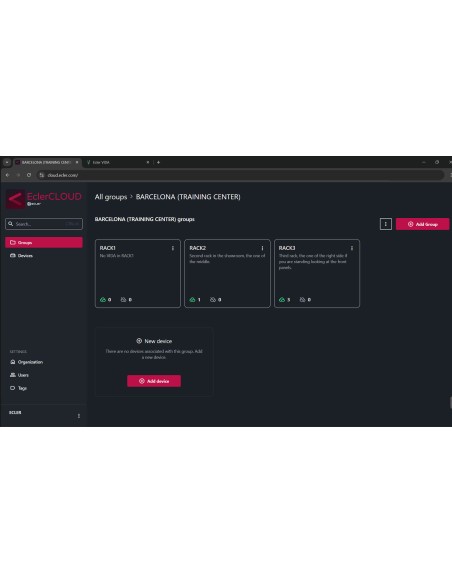Click the Add Group button
The height and width of the screenshot is (584, 452).
(422, 224)
